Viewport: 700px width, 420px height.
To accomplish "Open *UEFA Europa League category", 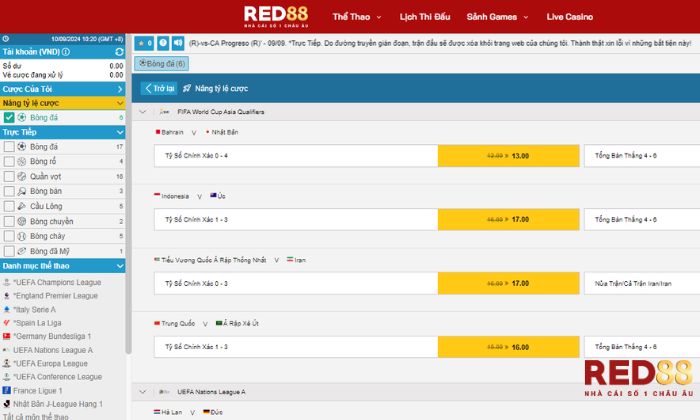I will (x=50, y=363).
